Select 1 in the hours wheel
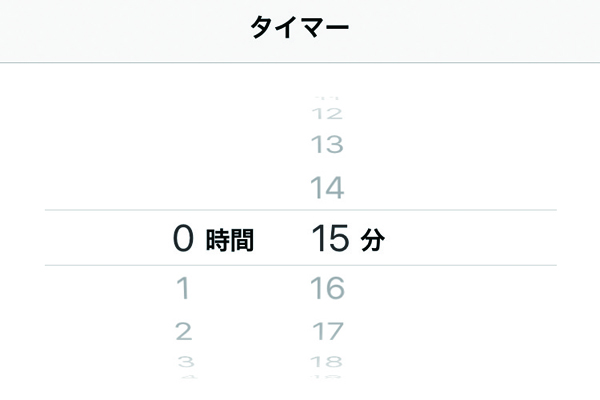 click(x=183, y=289)
